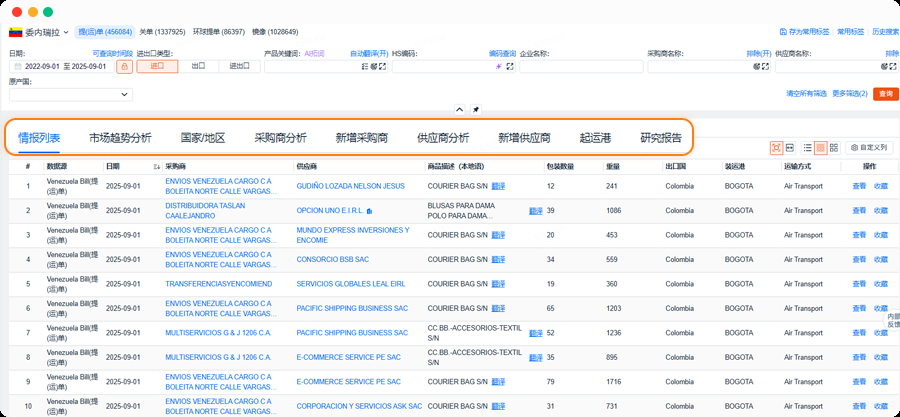Click the 存为常用标签 save icon
This screenshot has height=417, width=900.
[783, 32]
